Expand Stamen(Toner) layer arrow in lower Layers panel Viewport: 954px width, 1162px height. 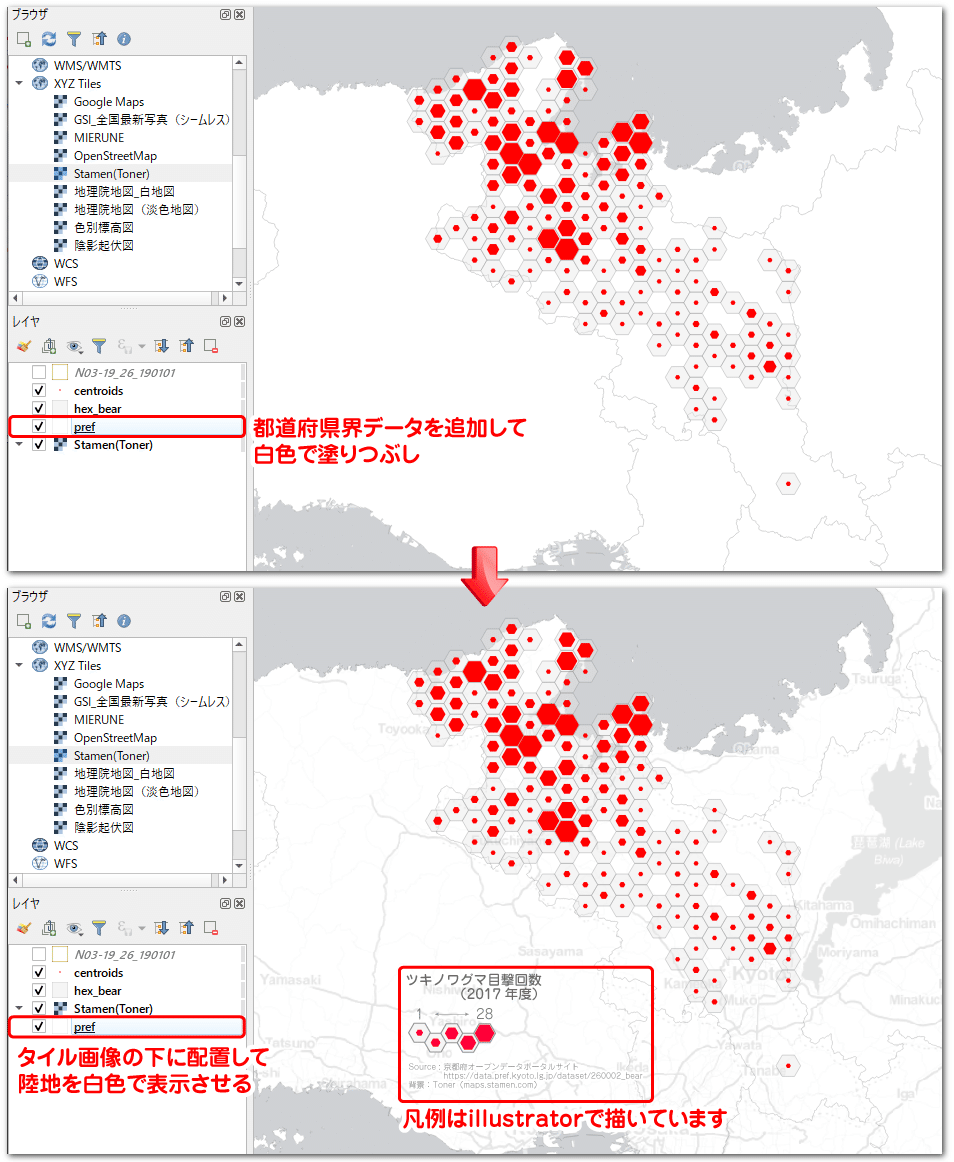(x=19, y=1009)
